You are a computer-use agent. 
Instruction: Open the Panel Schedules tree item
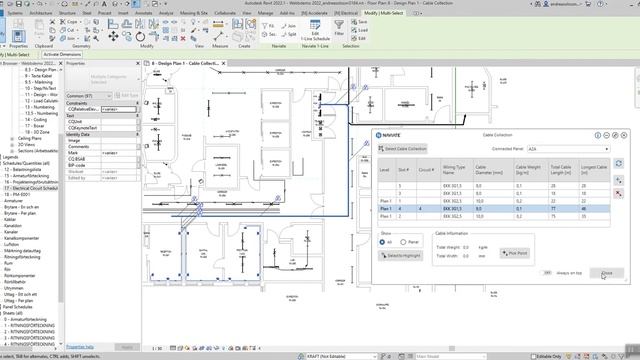[x=18, y=307]
